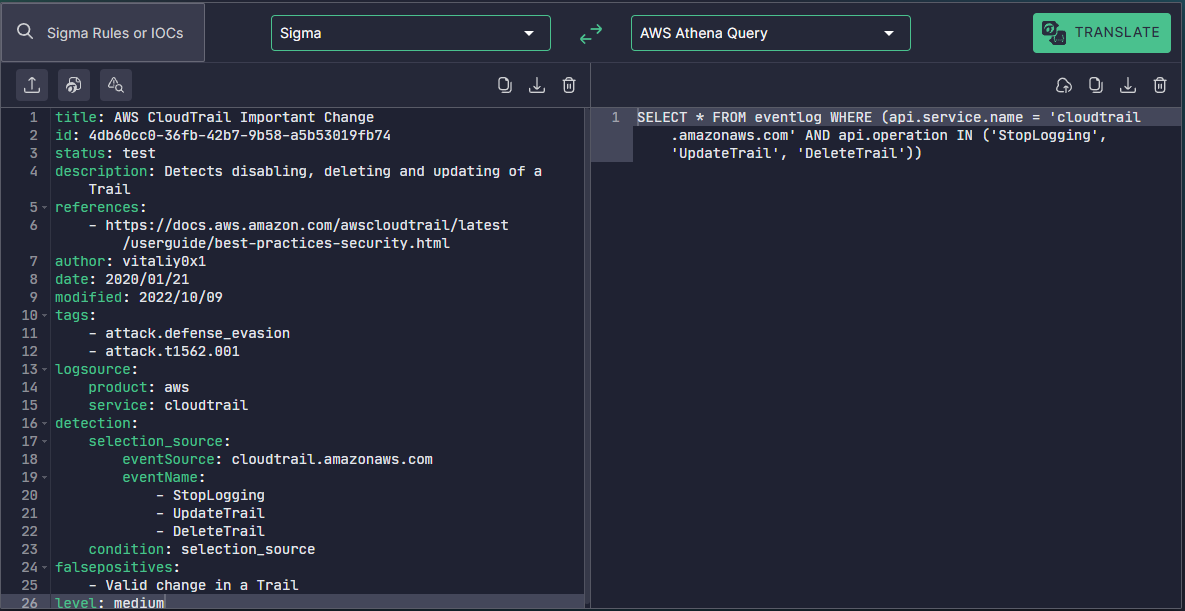Copy the translated Athena query
The image size is (1185, 611).
pos(1096,85)
